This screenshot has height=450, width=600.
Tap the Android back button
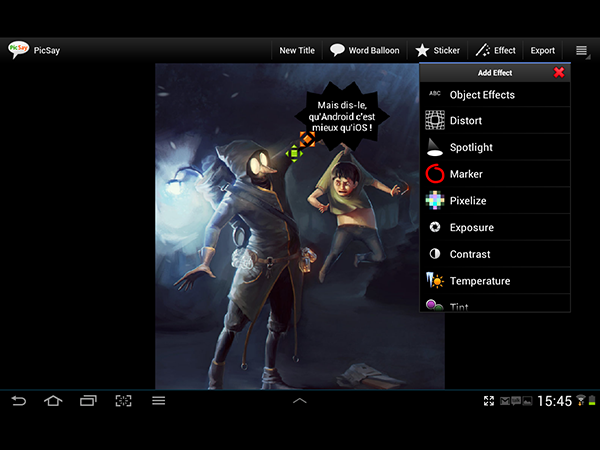point(18,401)
